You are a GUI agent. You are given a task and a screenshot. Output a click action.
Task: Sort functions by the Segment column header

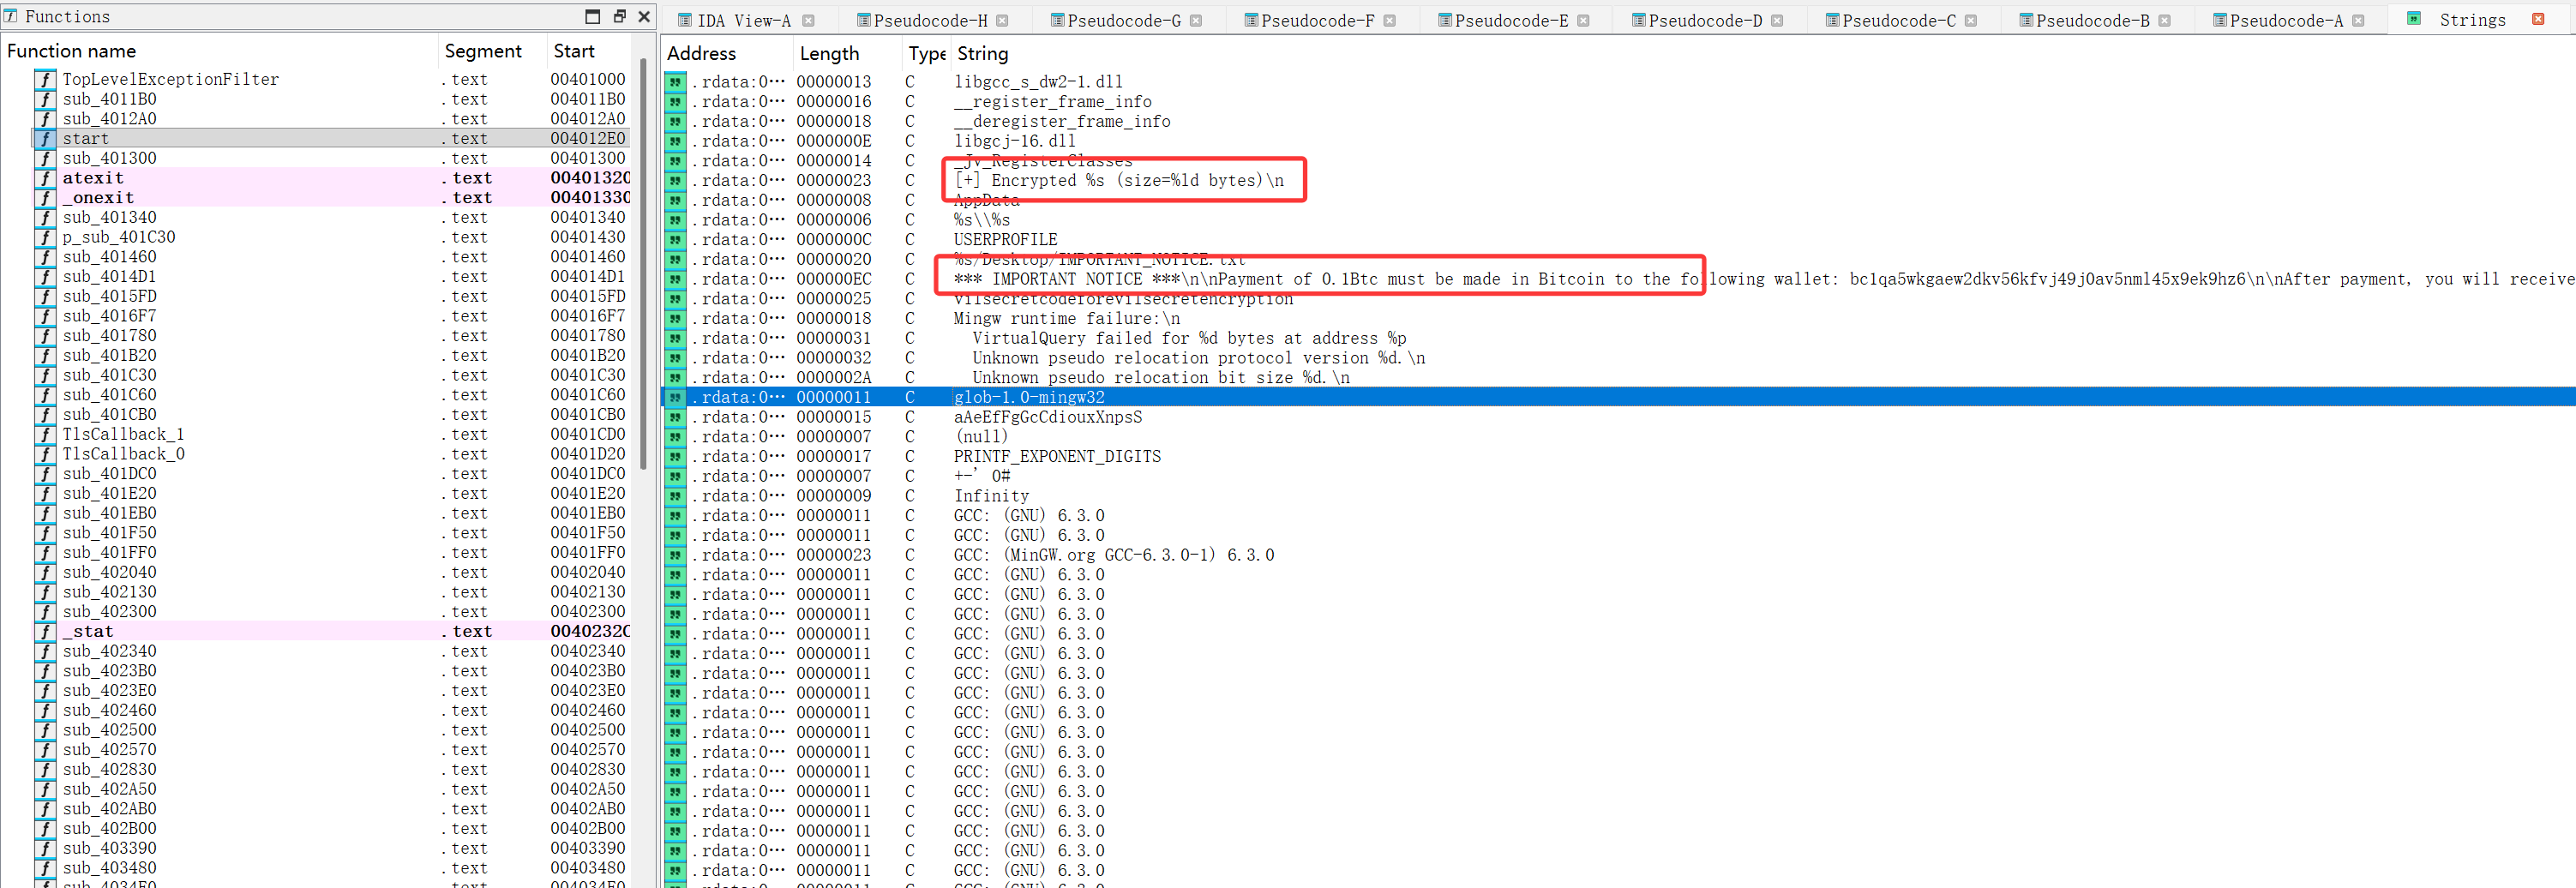click(491, 51)
